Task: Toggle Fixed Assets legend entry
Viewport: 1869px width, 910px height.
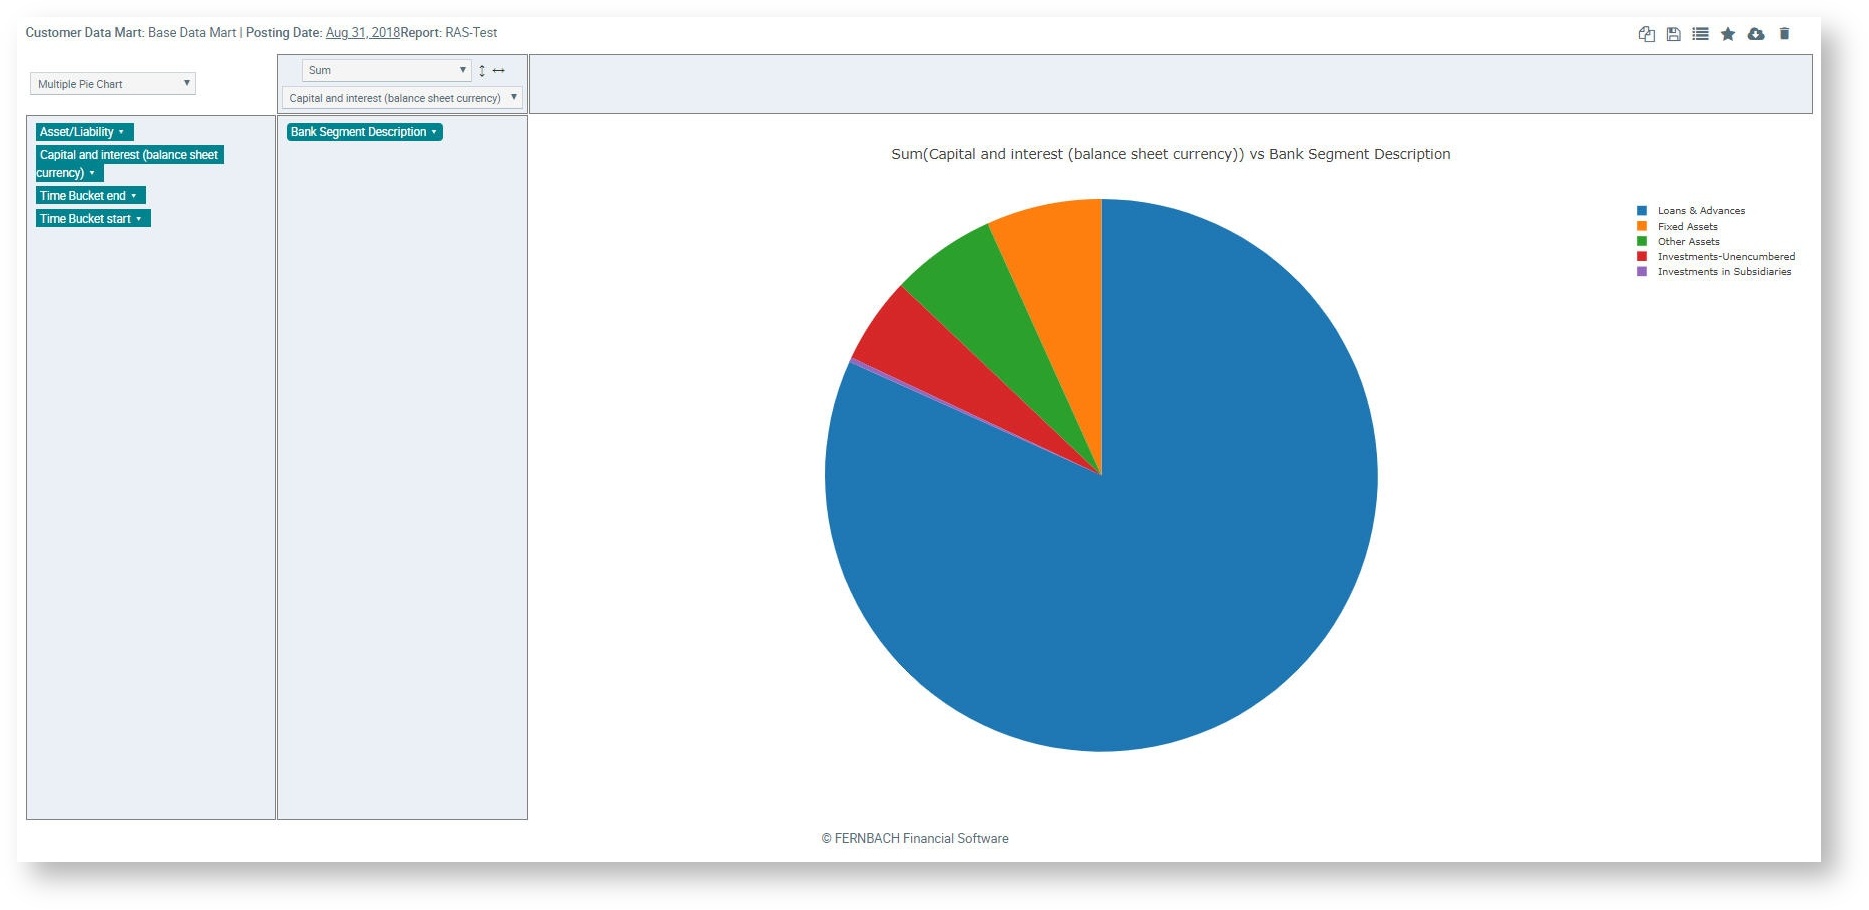Action: tap(1687, 227)
